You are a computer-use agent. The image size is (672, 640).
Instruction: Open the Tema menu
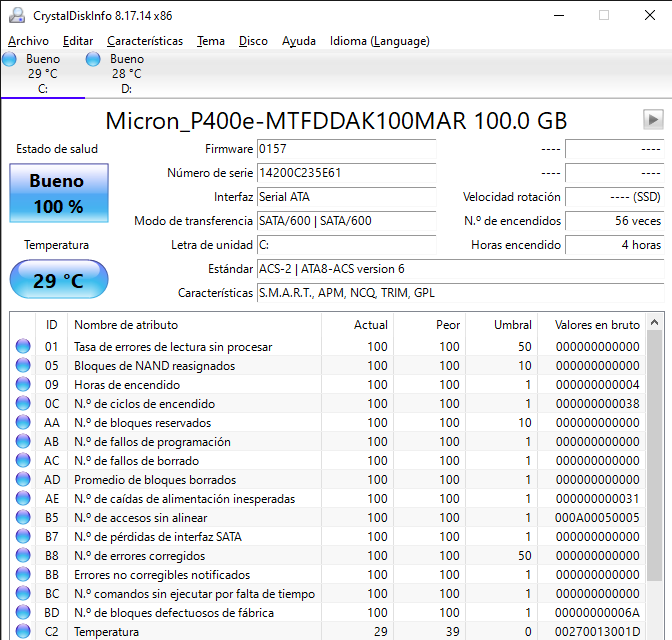210,41
